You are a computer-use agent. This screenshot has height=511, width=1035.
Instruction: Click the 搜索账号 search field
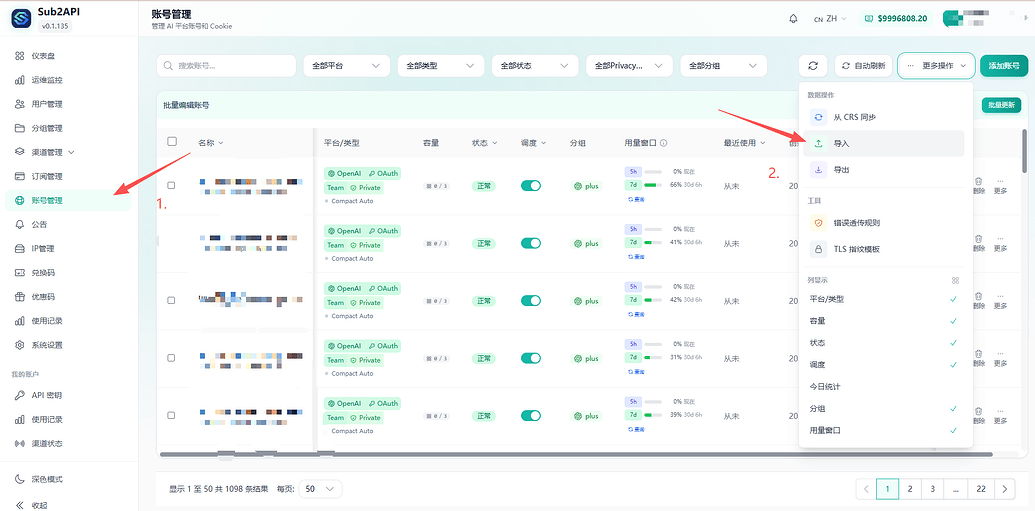pyautogui.click(x=226, y=66)
